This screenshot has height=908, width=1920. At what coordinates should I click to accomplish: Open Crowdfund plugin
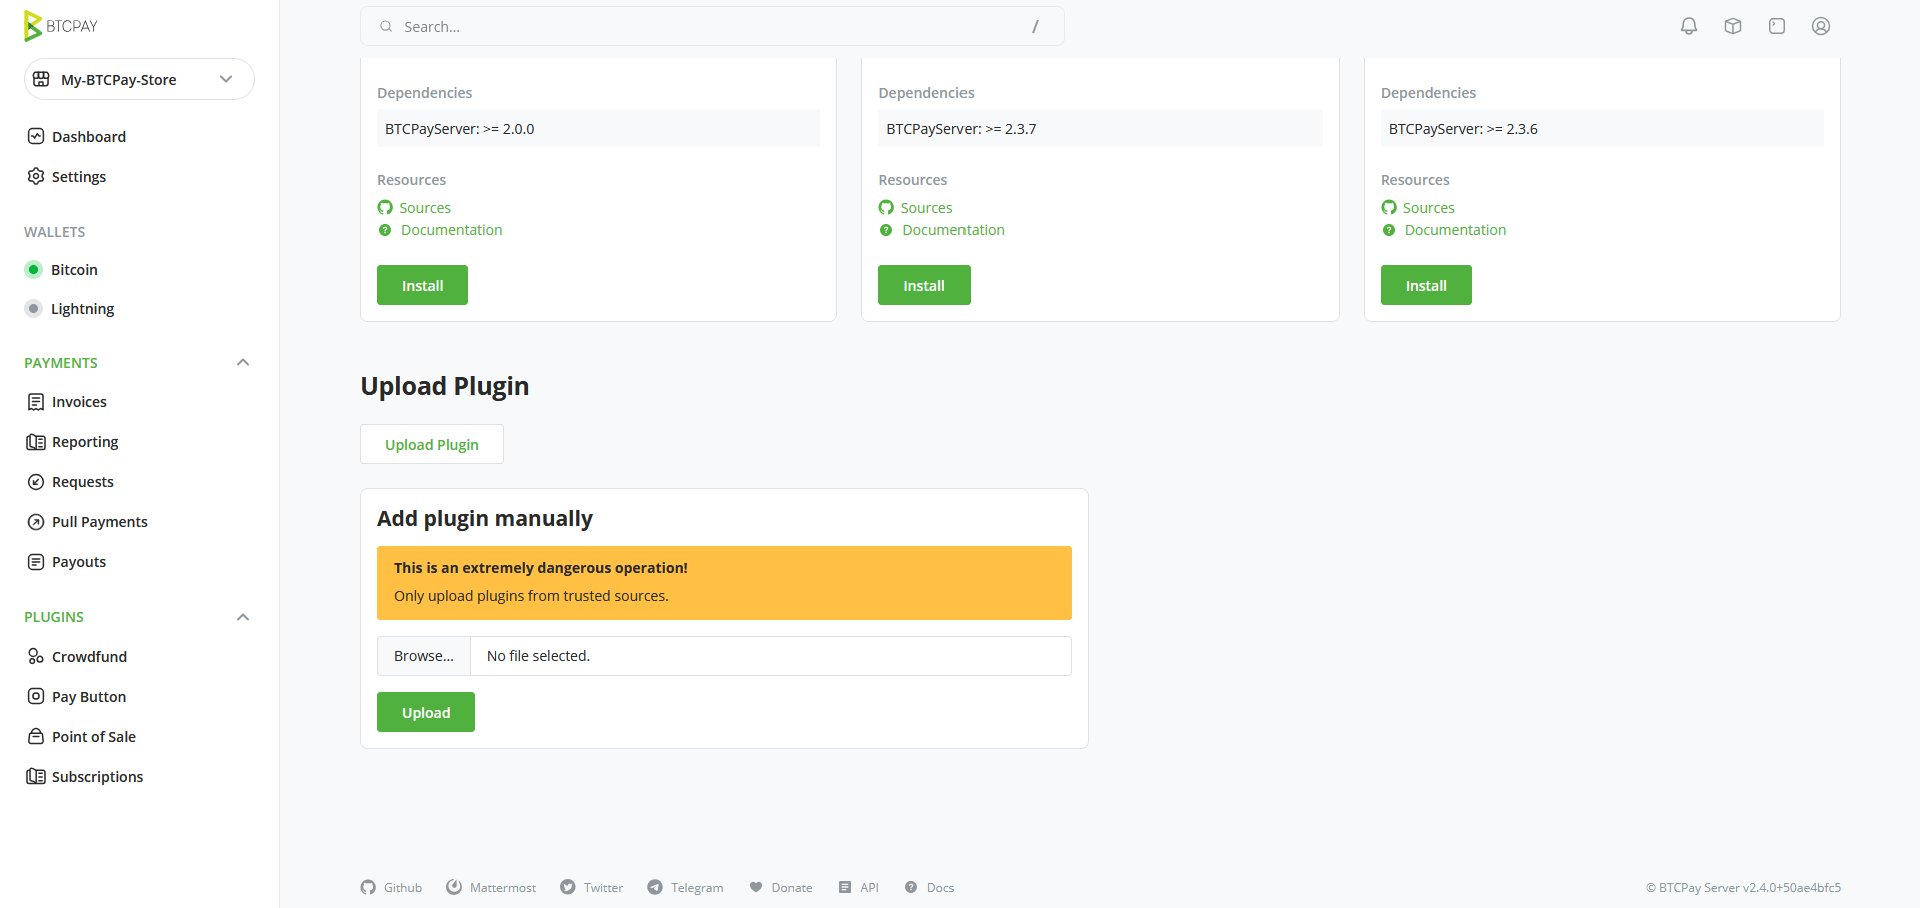tap(89, 657)
